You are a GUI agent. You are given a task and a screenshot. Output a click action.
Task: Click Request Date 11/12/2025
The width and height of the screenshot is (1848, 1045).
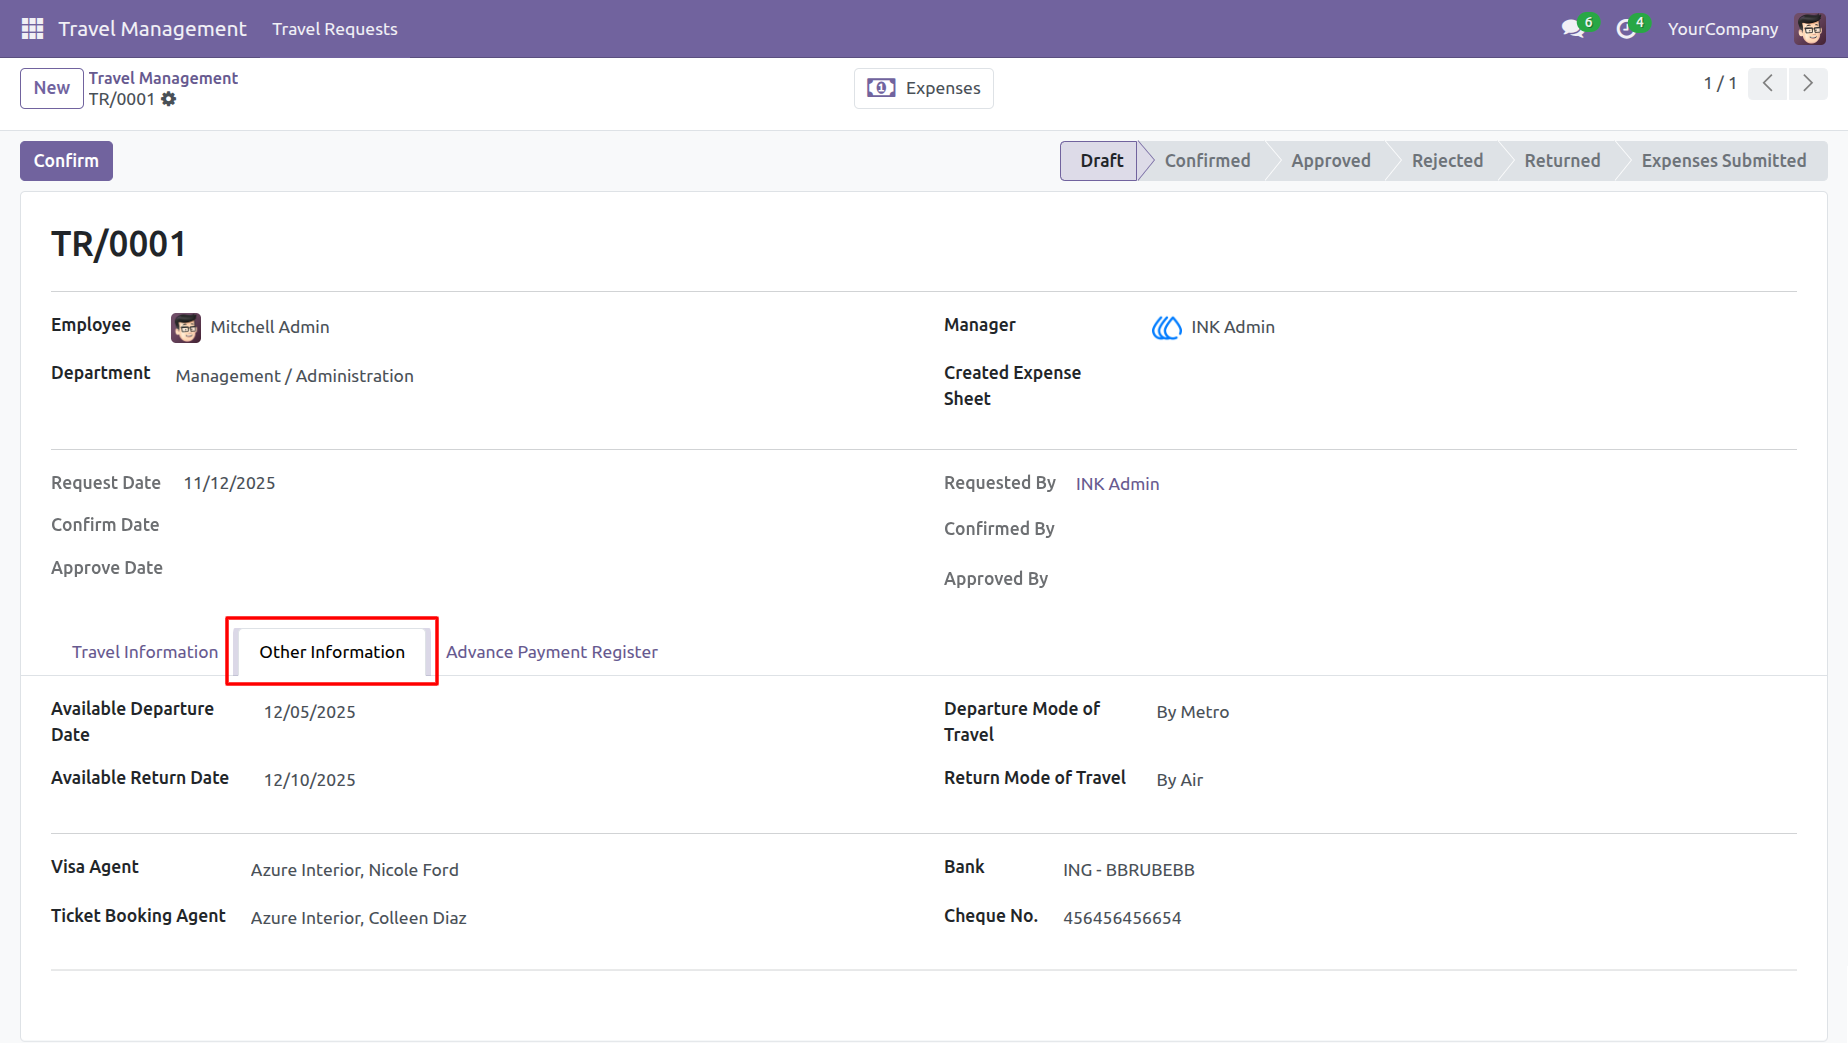click(x=229, y=483)
